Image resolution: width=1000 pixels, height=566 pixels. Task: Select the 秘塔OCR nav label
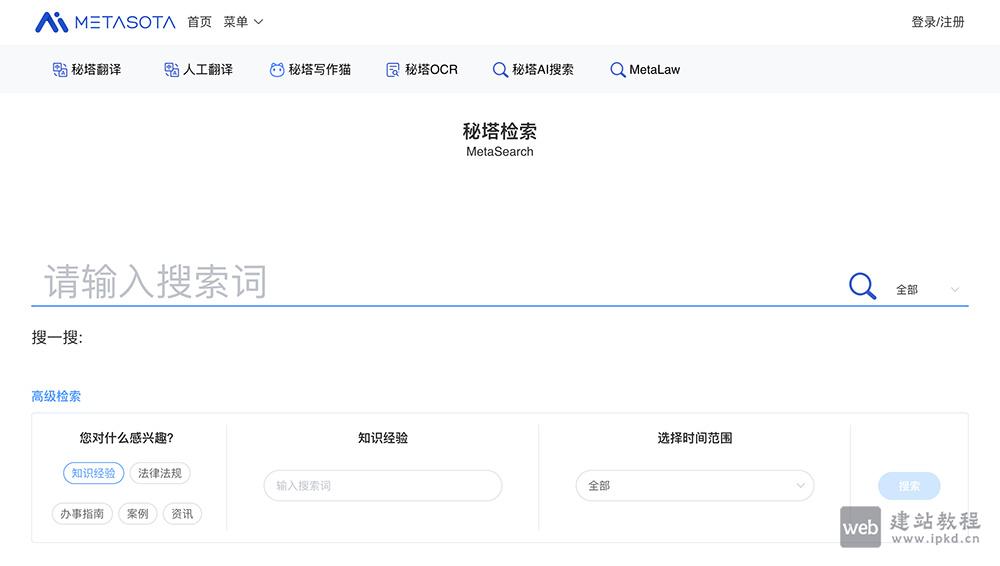431,70
